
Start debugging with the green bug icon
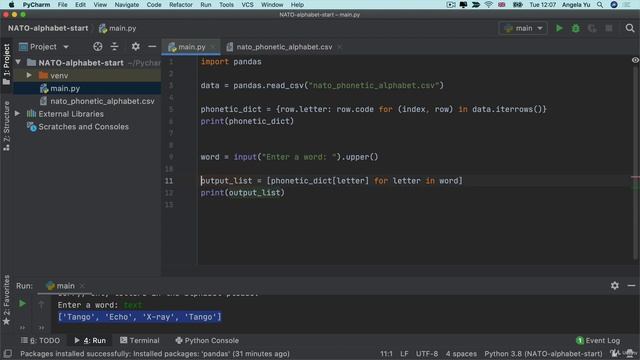click(576, 28)
